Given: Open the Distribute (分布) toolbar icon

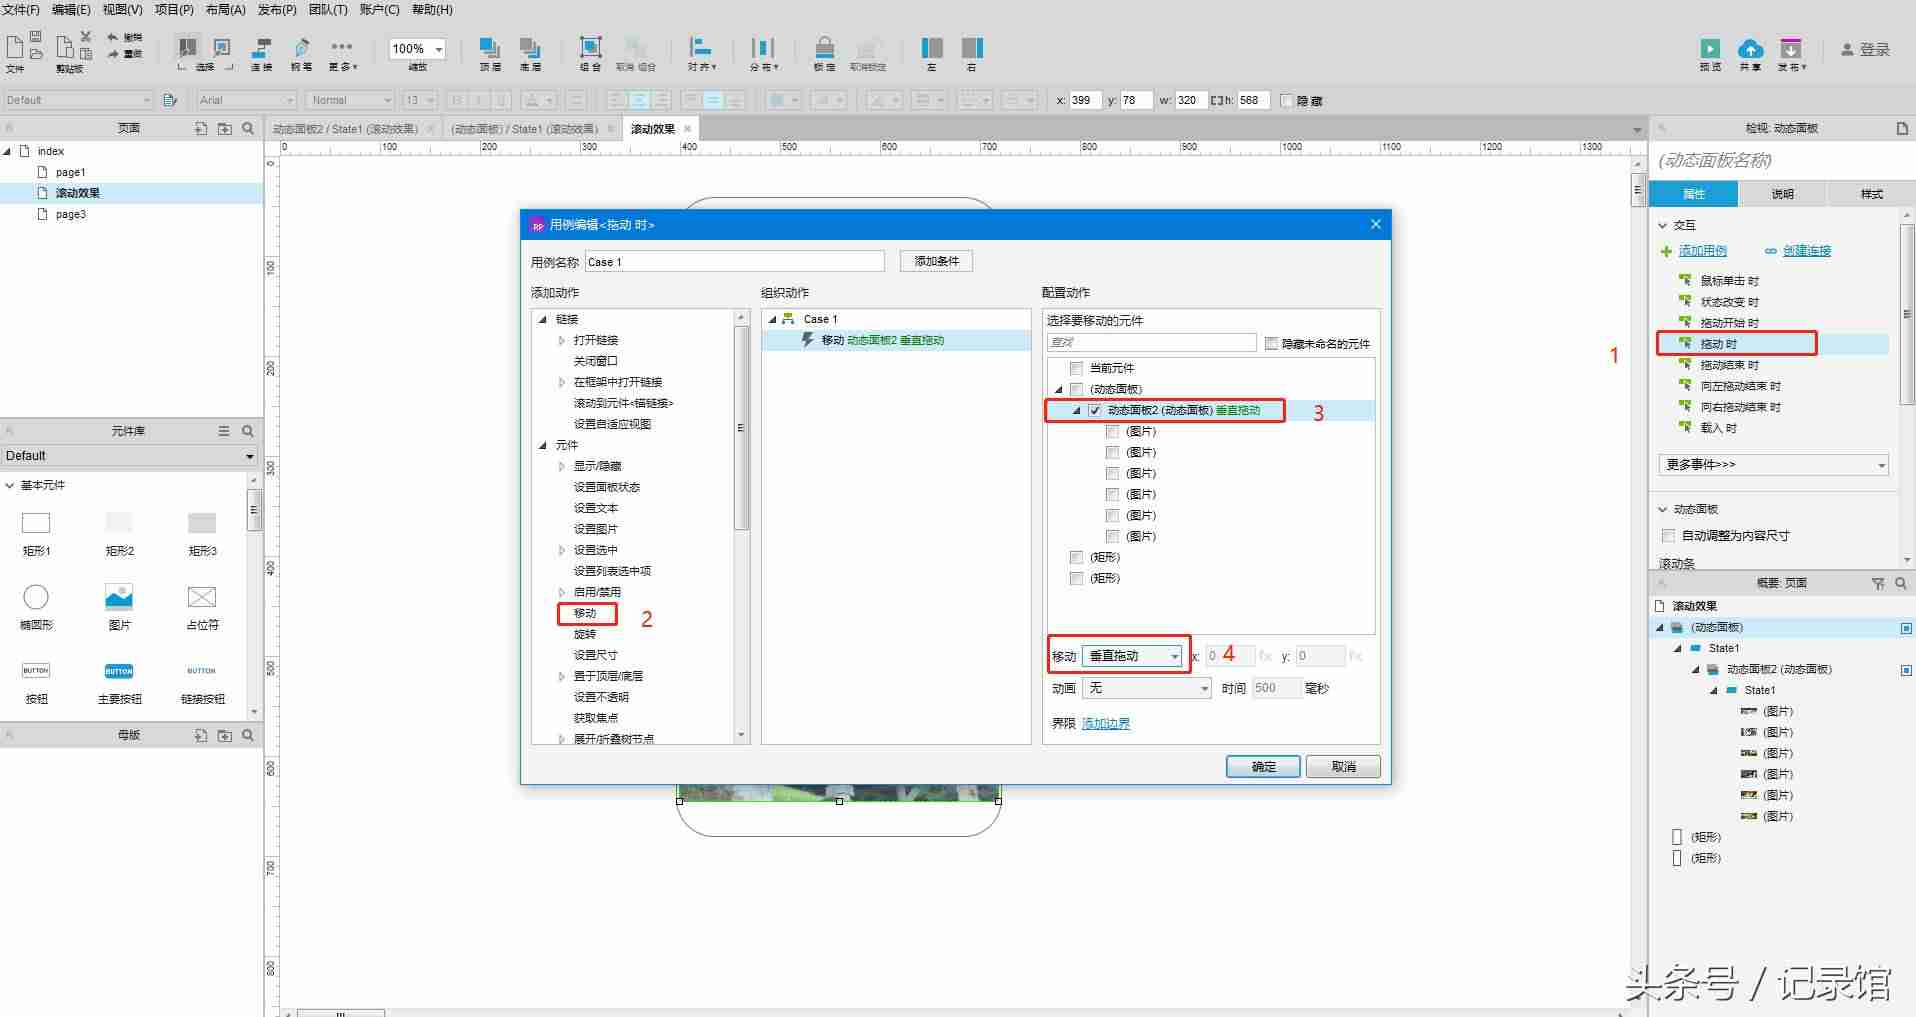Looking at the screenshot, I should [x=763, y=48].
